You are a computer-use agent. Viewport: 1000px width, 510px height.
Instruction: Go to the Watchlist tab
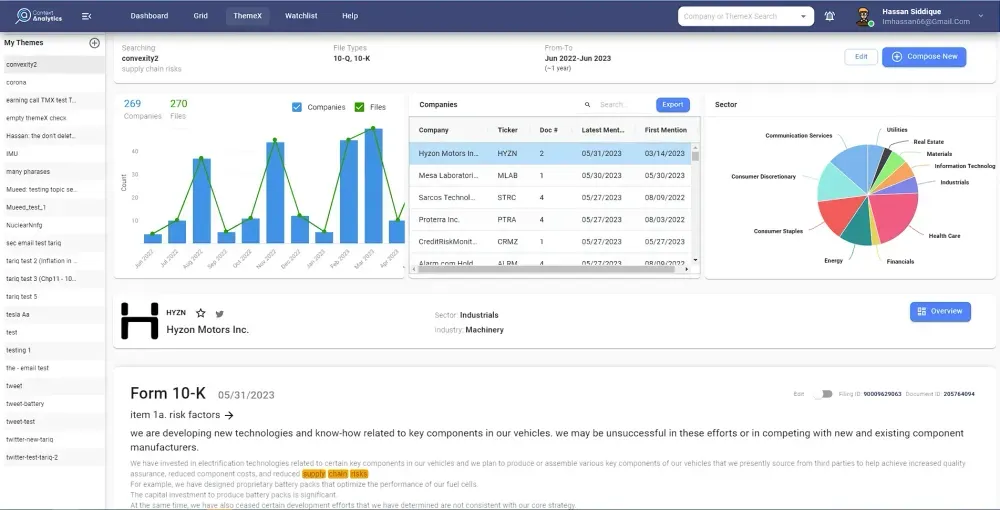[301, 16]
